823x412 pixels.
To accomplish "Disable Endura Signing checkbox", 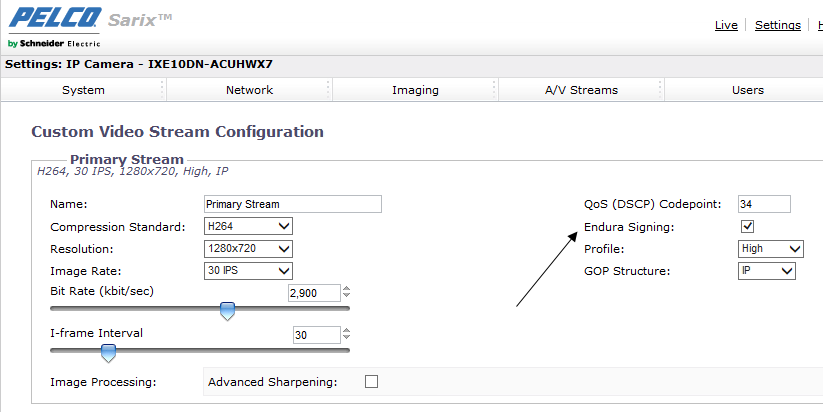I will click(747, 227).
